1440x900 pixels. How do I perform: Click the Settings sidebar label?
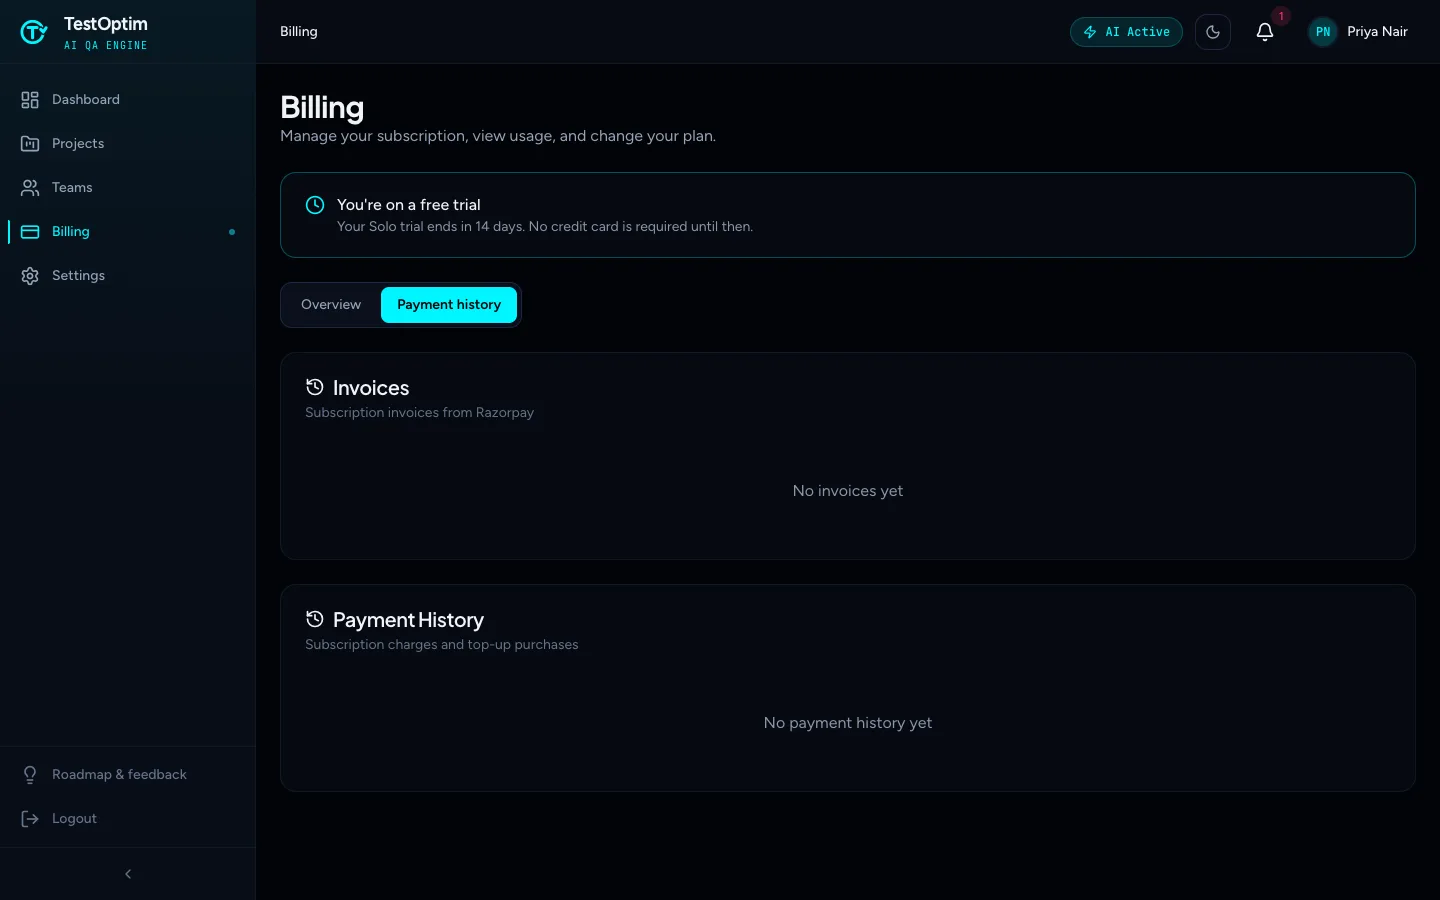[x=78, y=276]
